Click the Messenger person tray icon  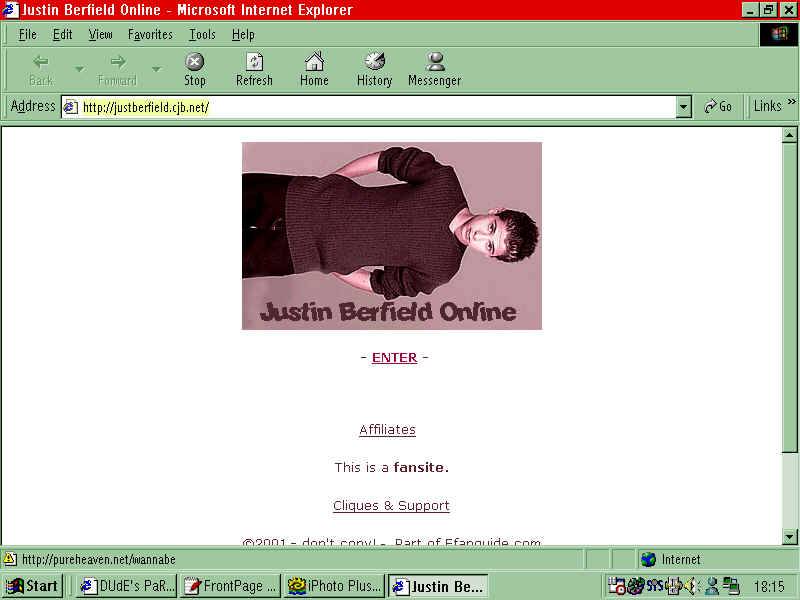pyautogui.click(x=712, y=586)
